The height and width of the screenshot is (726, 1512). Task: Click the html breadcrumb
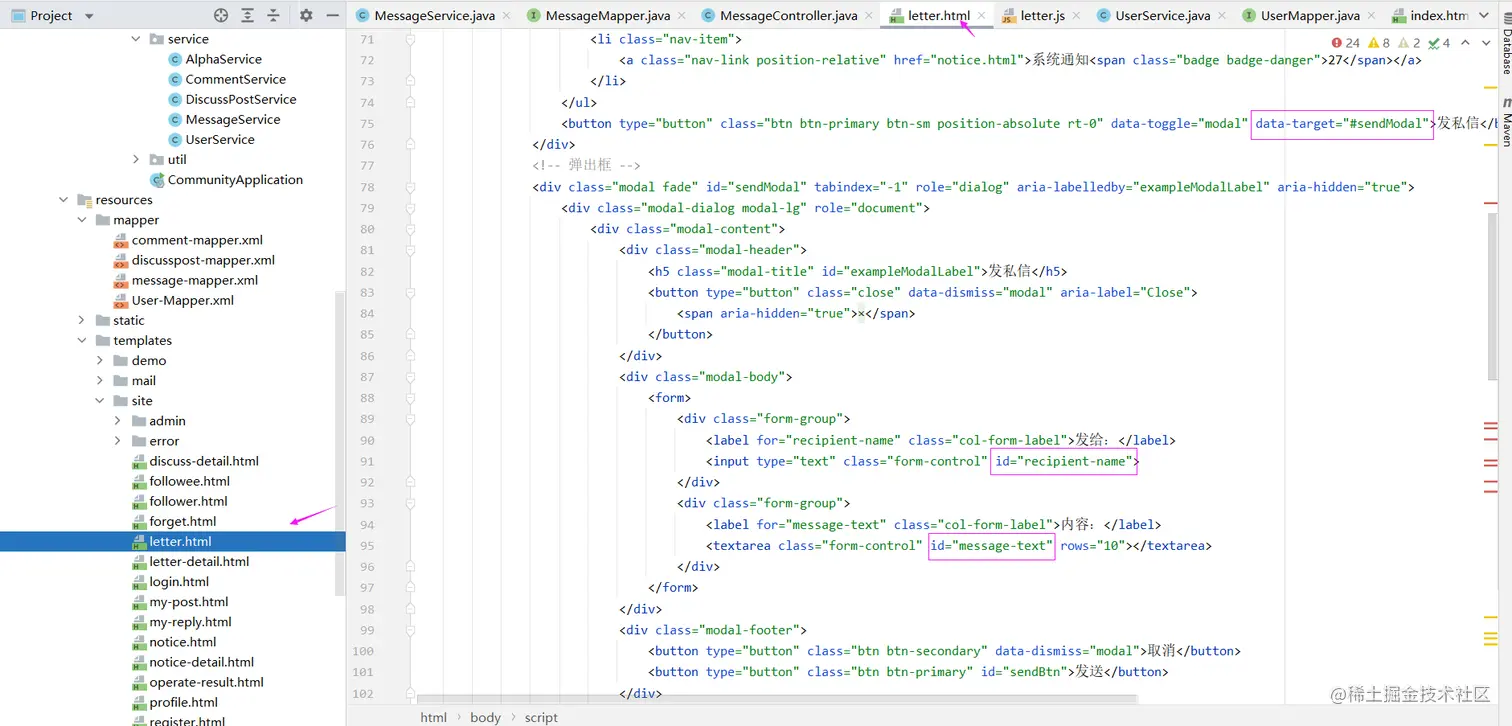[433, 717]
